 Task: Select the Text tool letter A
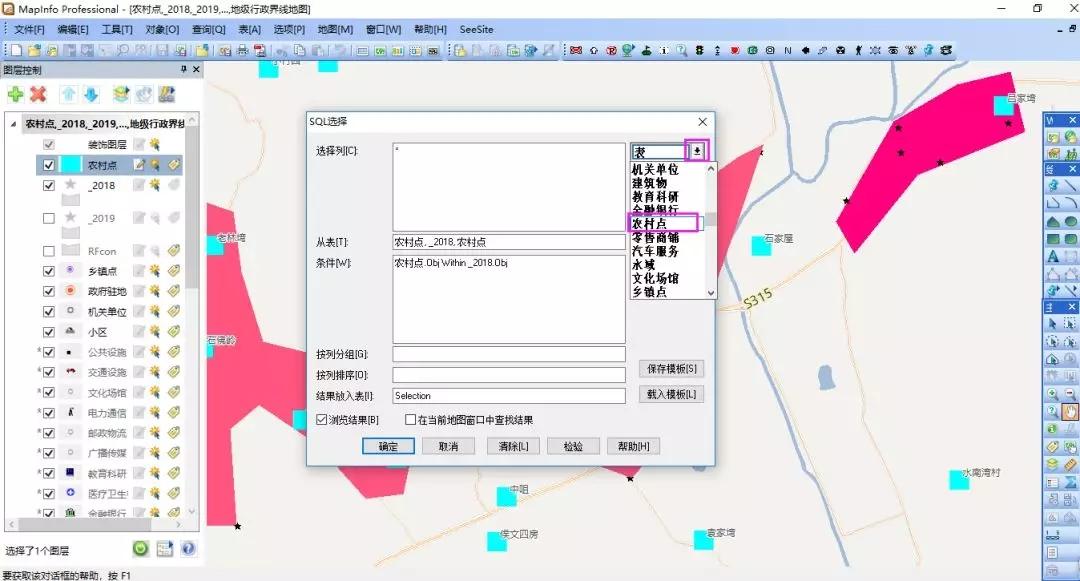click(x=1052, y=257)
